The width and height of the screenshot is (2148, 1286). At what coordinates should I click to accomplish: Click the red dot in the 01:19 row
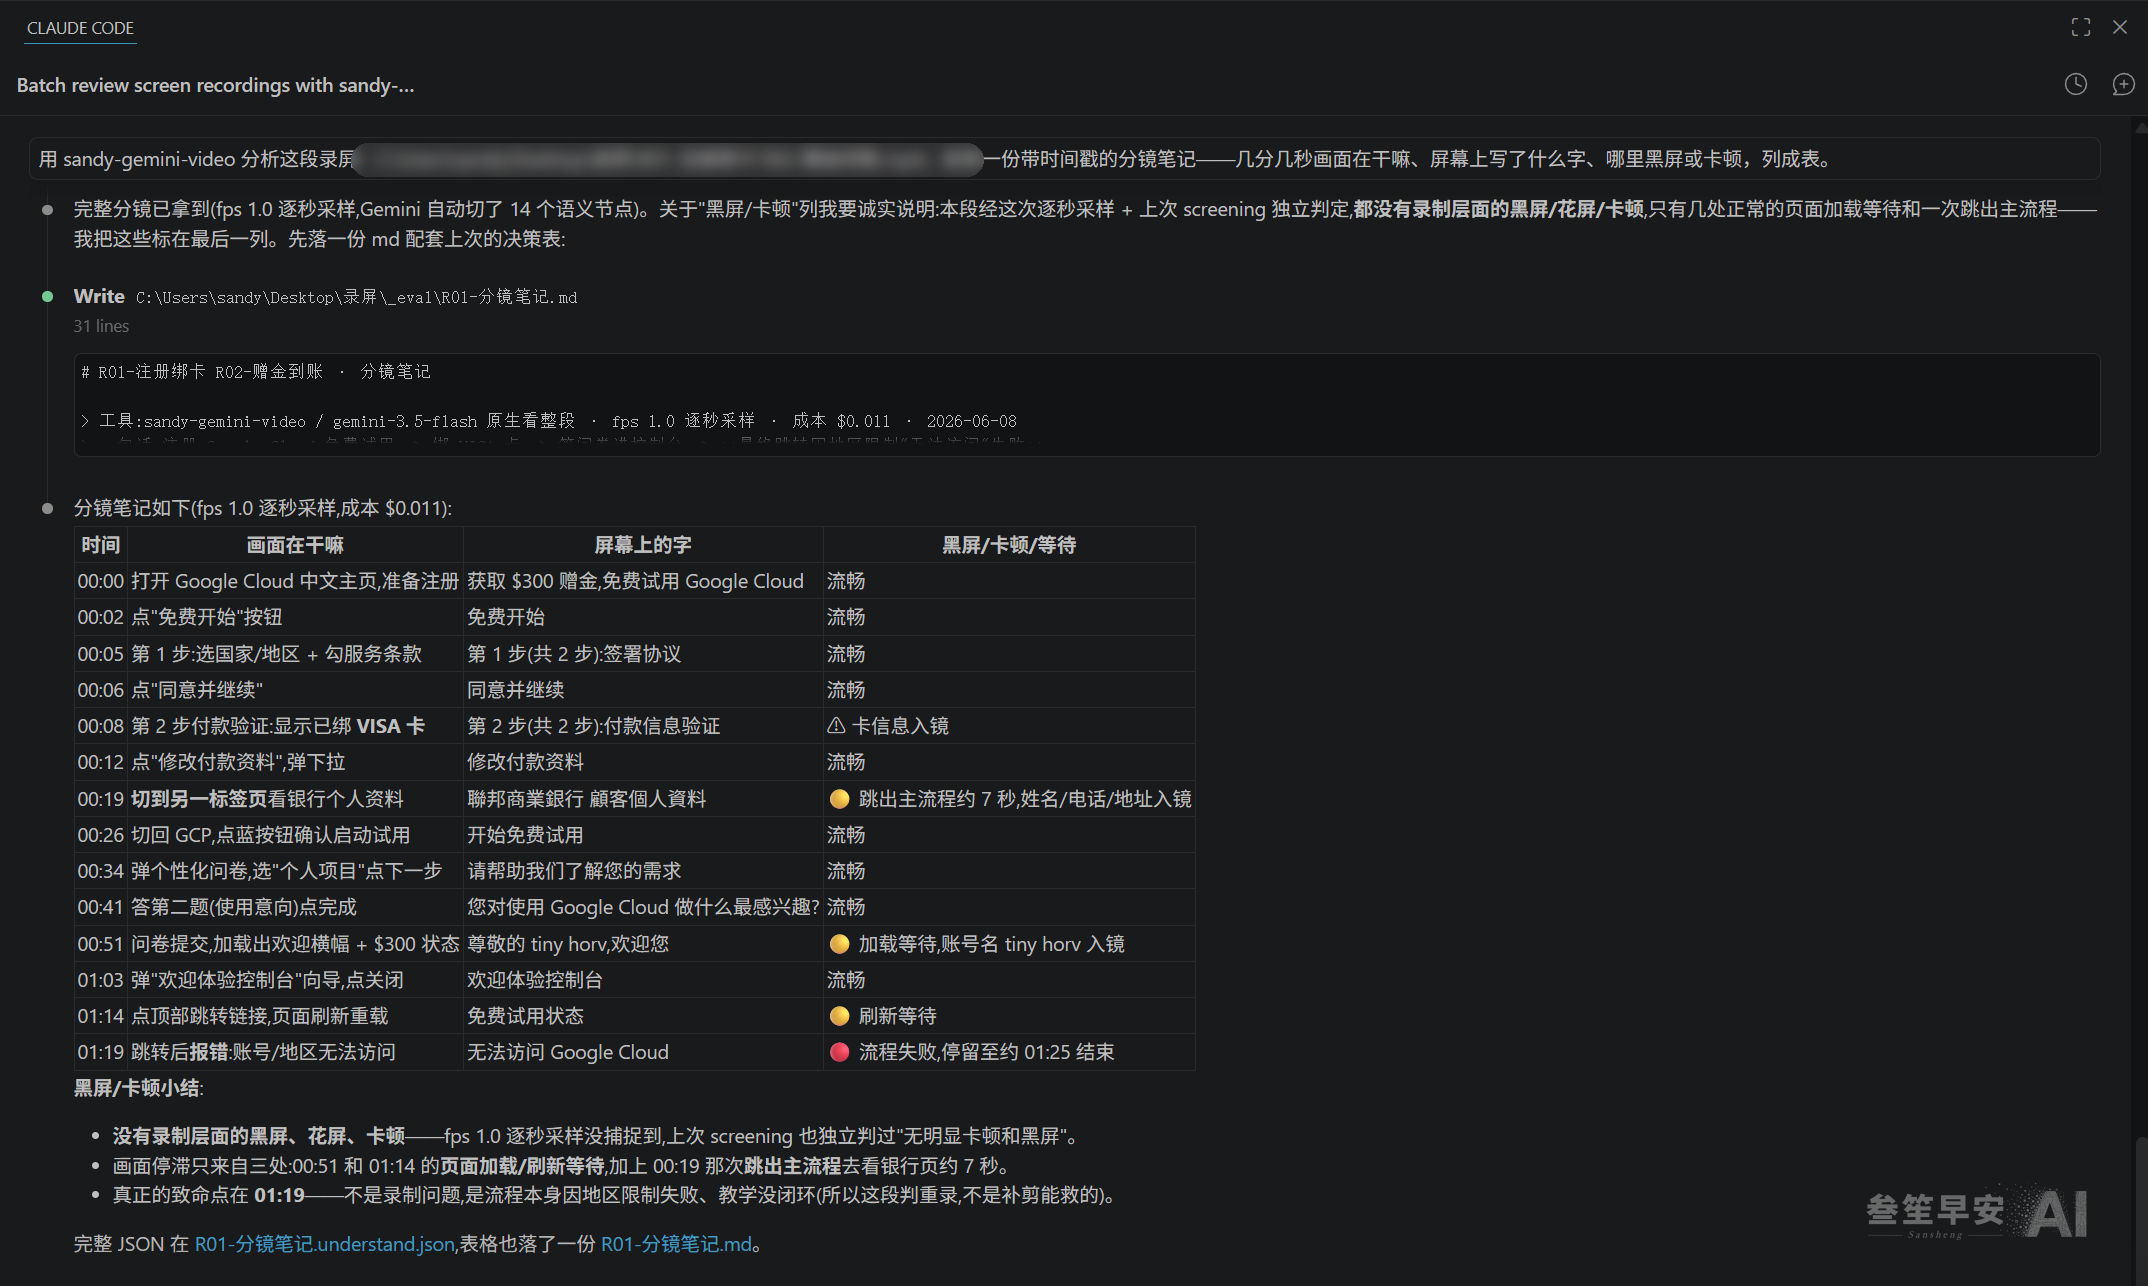point(839,1052)
